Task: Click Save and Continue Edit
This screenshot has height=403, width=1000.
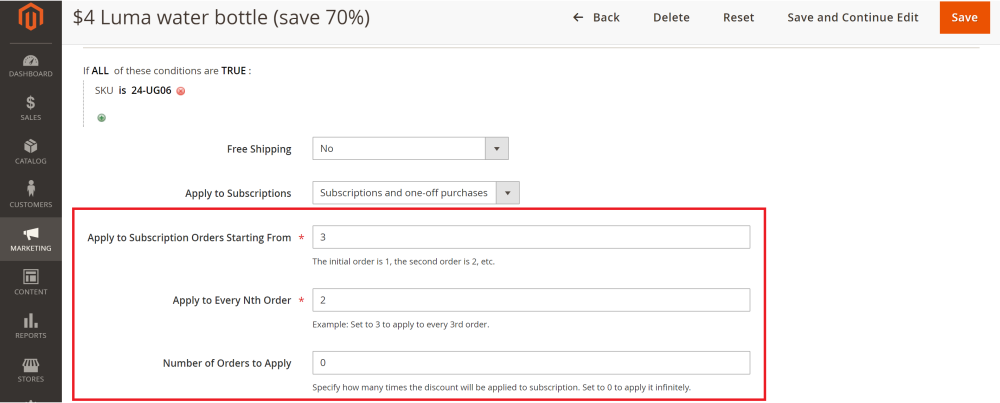Action: [853, 18]
